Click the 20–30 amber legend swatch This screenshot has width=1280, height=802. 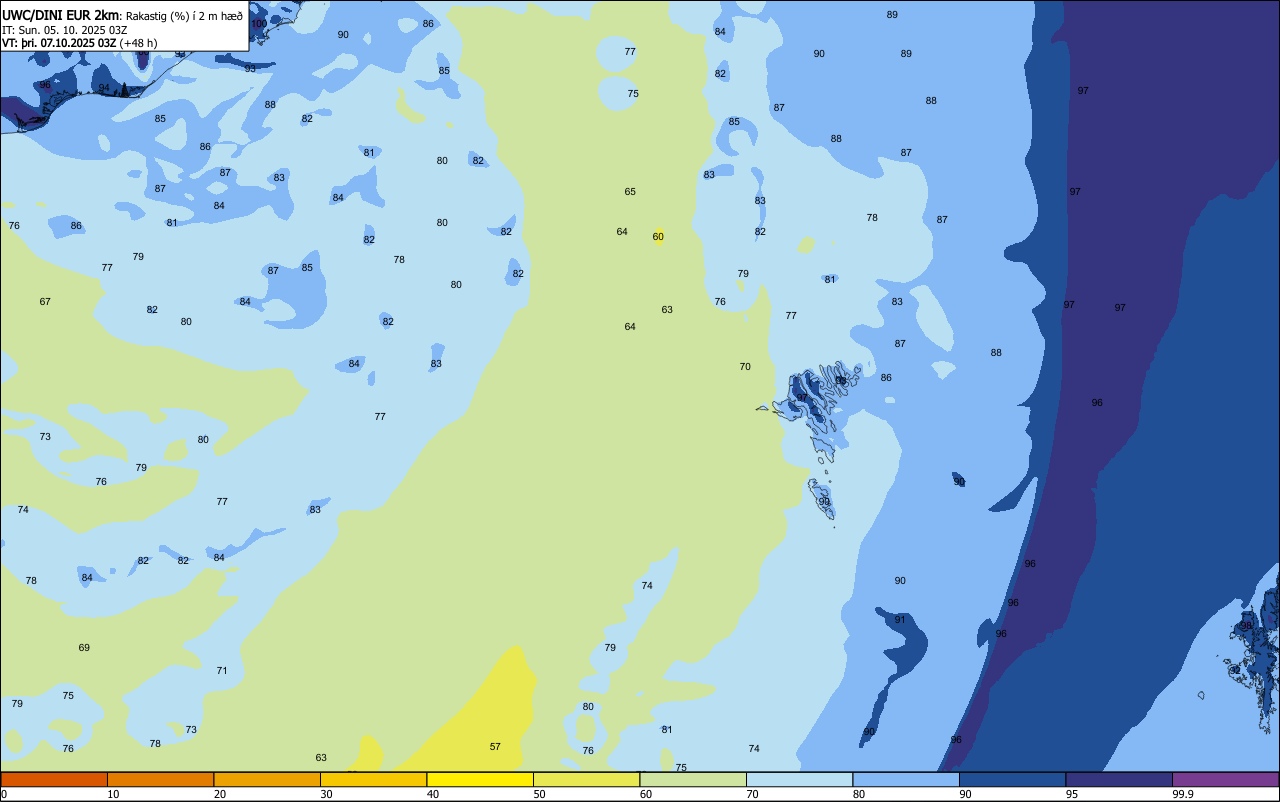267,779
